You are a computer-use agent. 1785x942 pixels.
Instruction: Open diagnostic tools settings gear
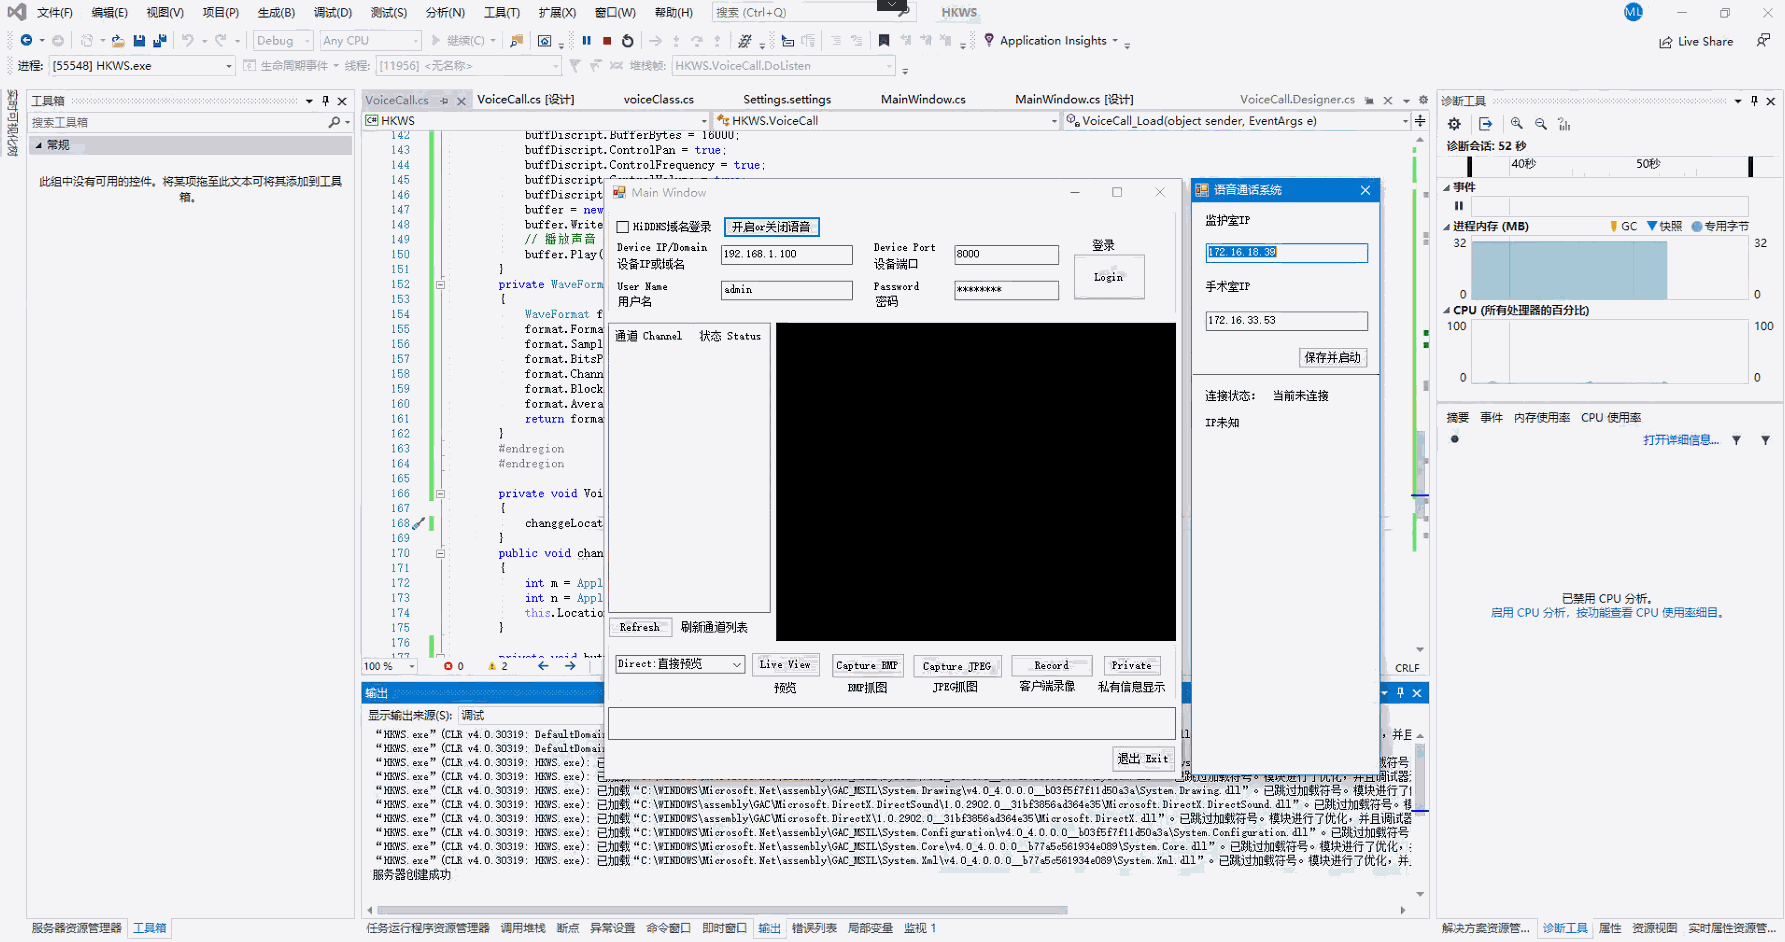click(1454, 124)
